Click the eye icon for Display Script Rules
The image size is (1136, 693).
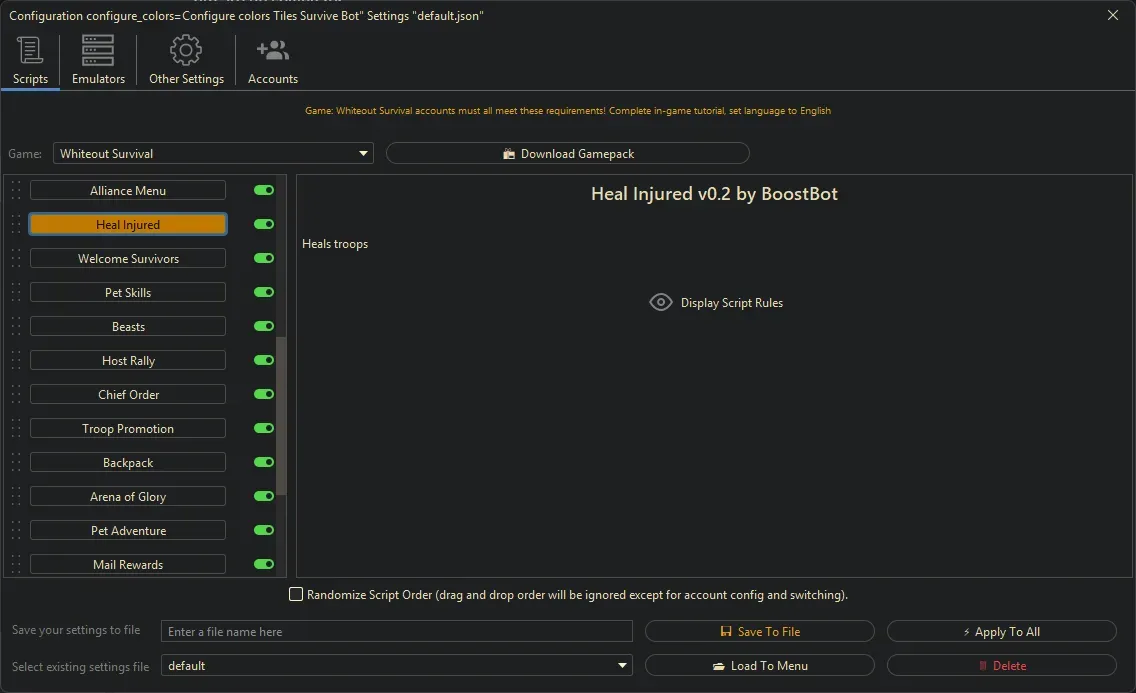[661, 303]
